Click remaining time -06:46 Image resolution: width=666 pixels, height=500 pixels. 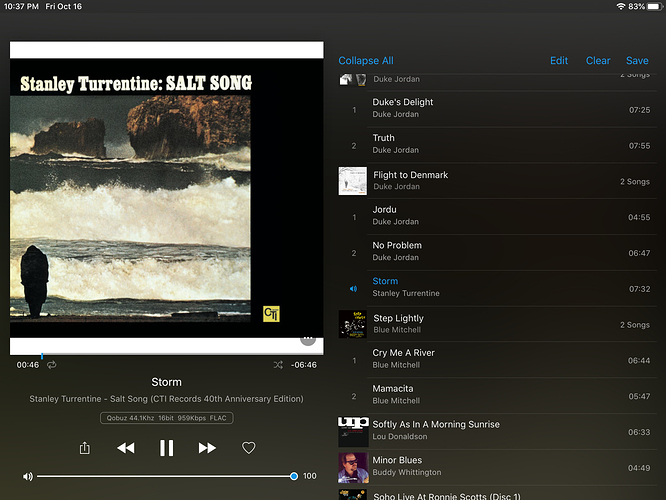click(x=304, y=365)
